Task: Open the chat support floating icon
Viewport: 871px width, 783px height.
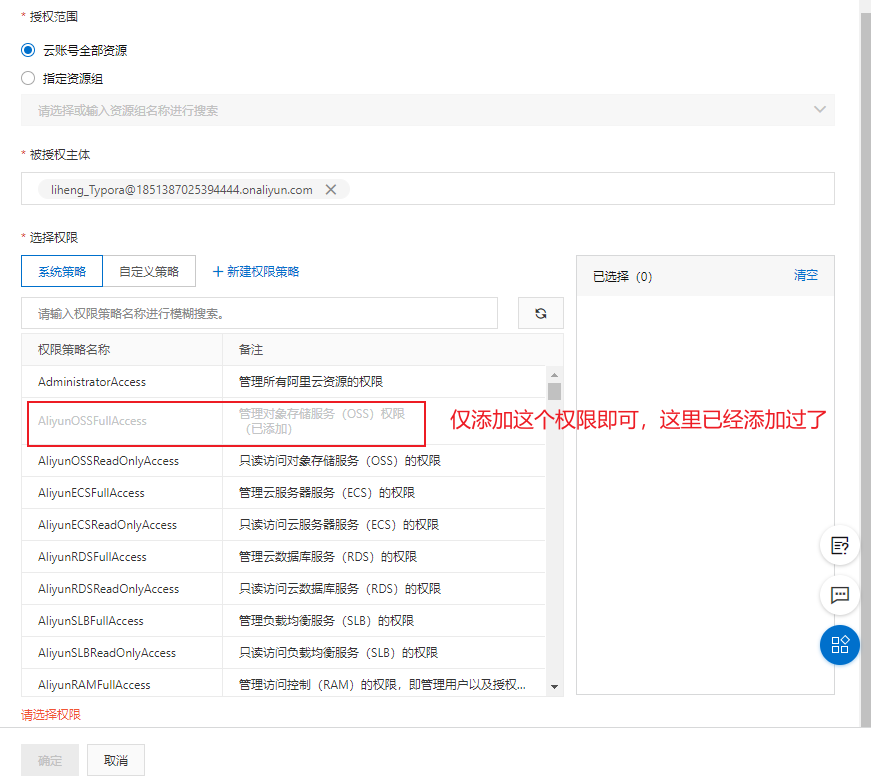Action: [839, 595]
